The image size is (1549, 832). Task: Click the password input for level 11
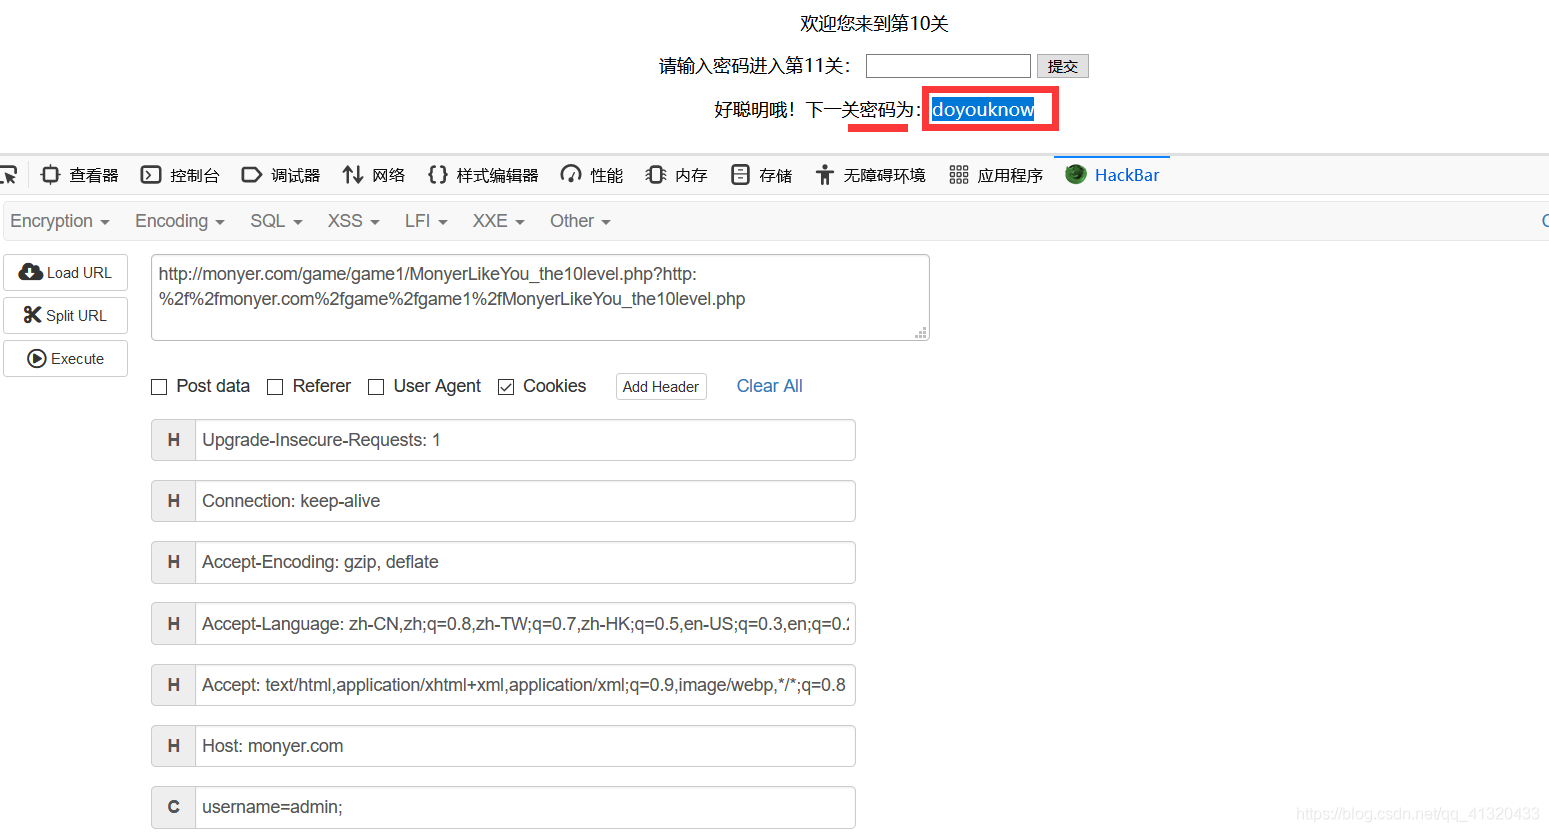(948, 66)
